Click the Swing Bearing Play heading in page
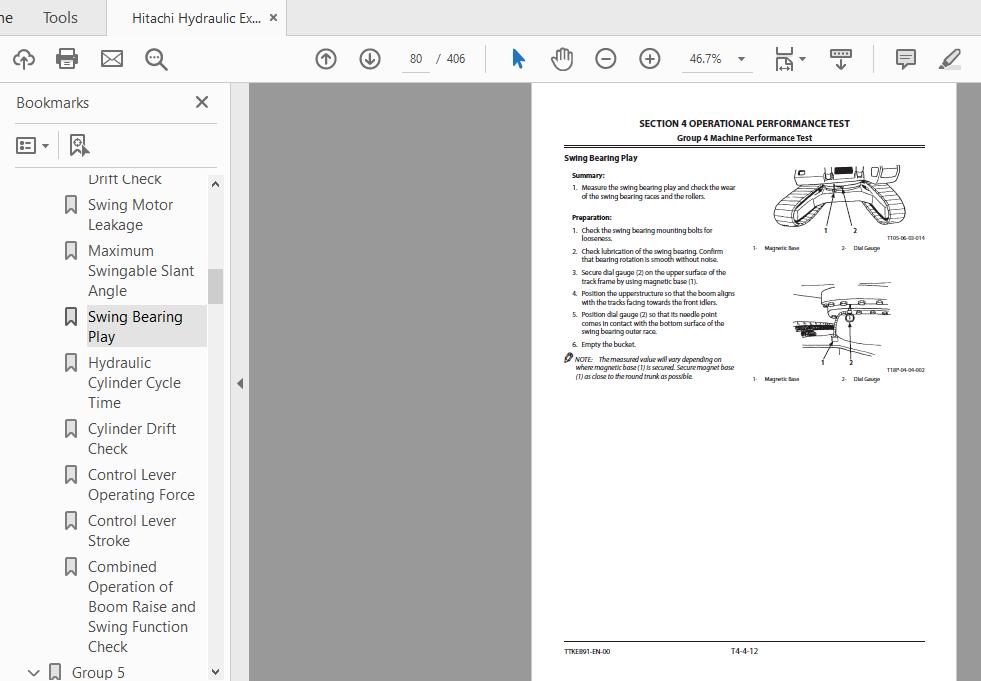Image resolution: width=981 pixels, height=681 pixels. tap(600, 158)
